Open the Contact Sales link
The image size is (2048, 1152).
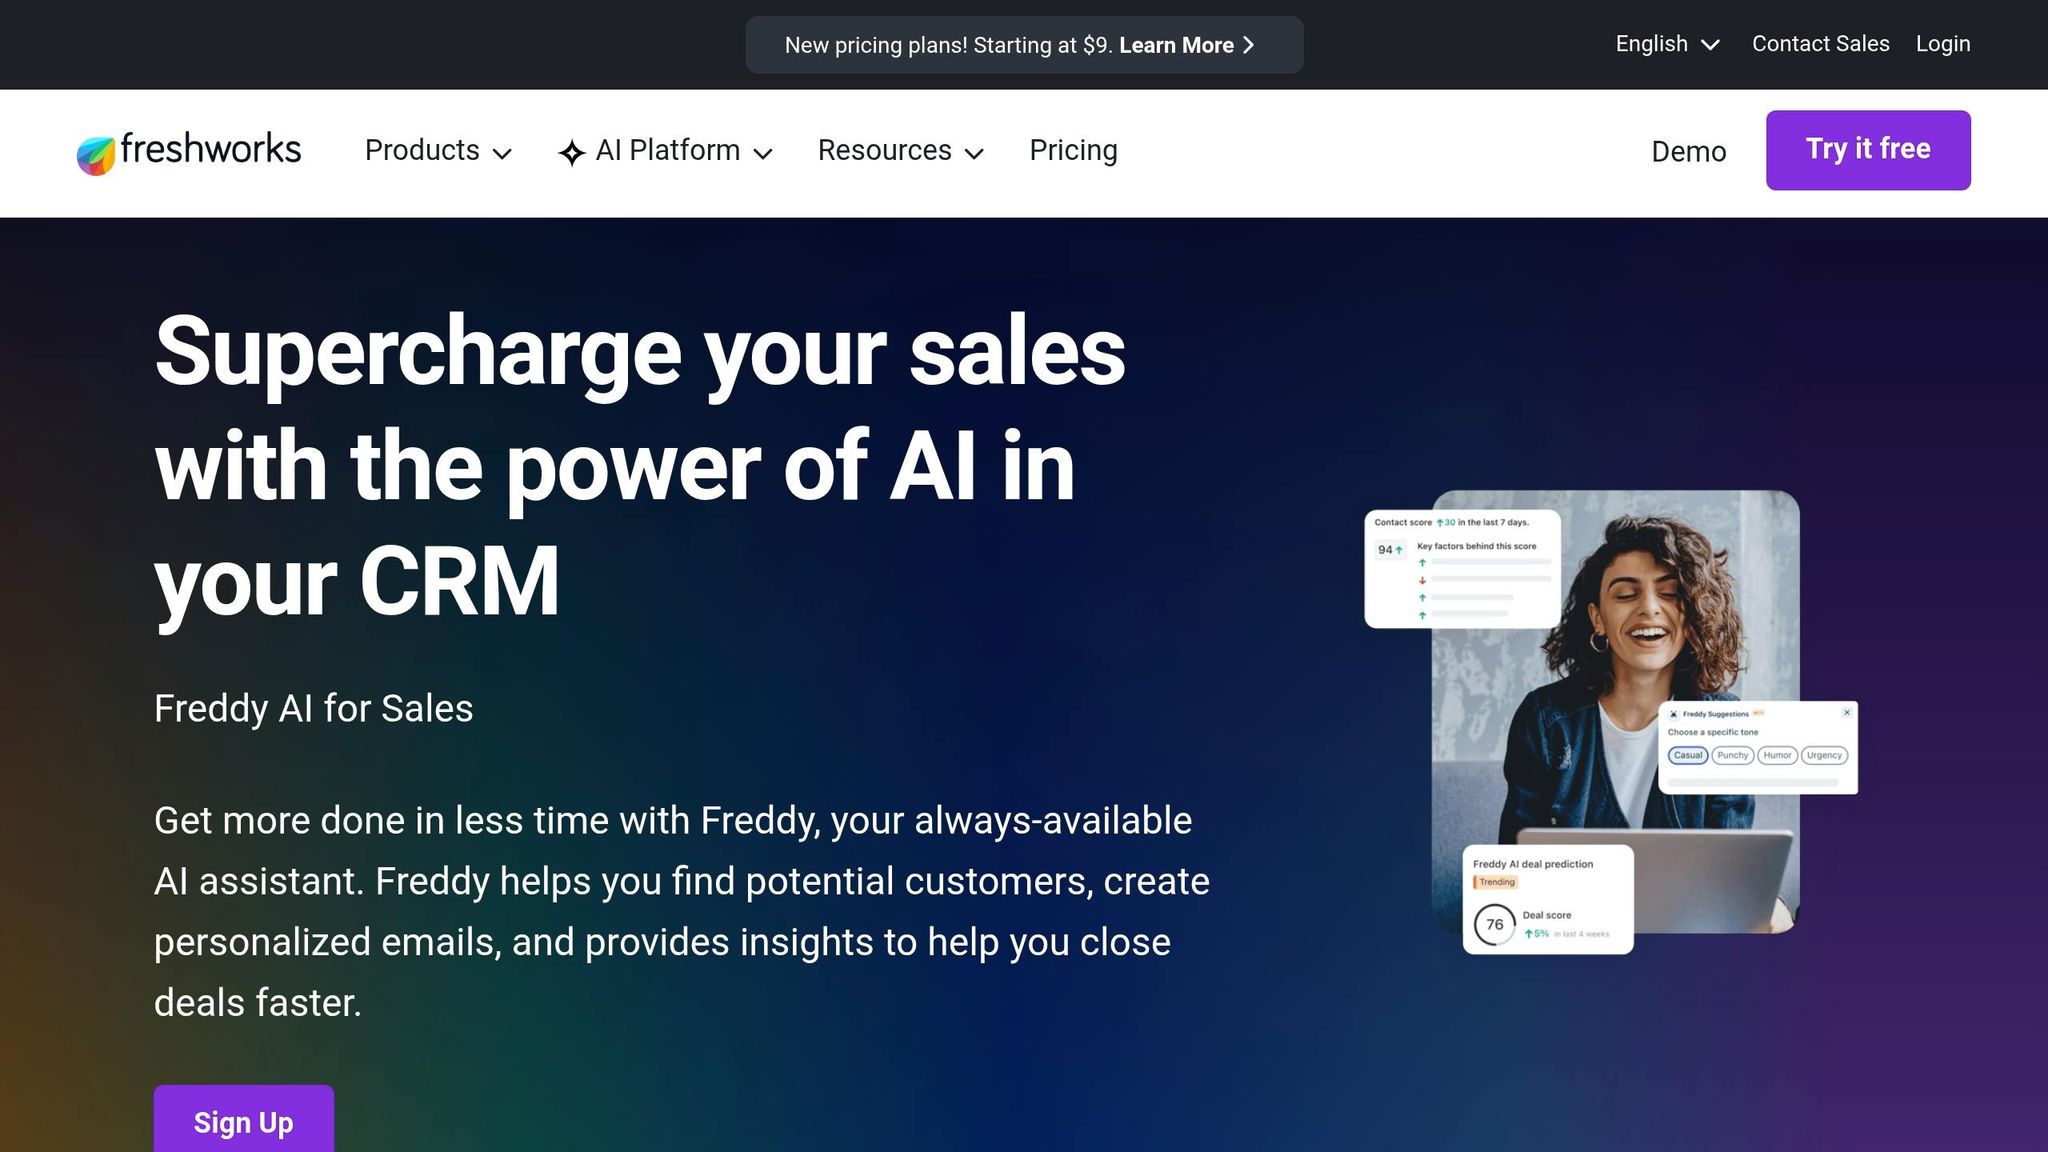coord(1820,44)
